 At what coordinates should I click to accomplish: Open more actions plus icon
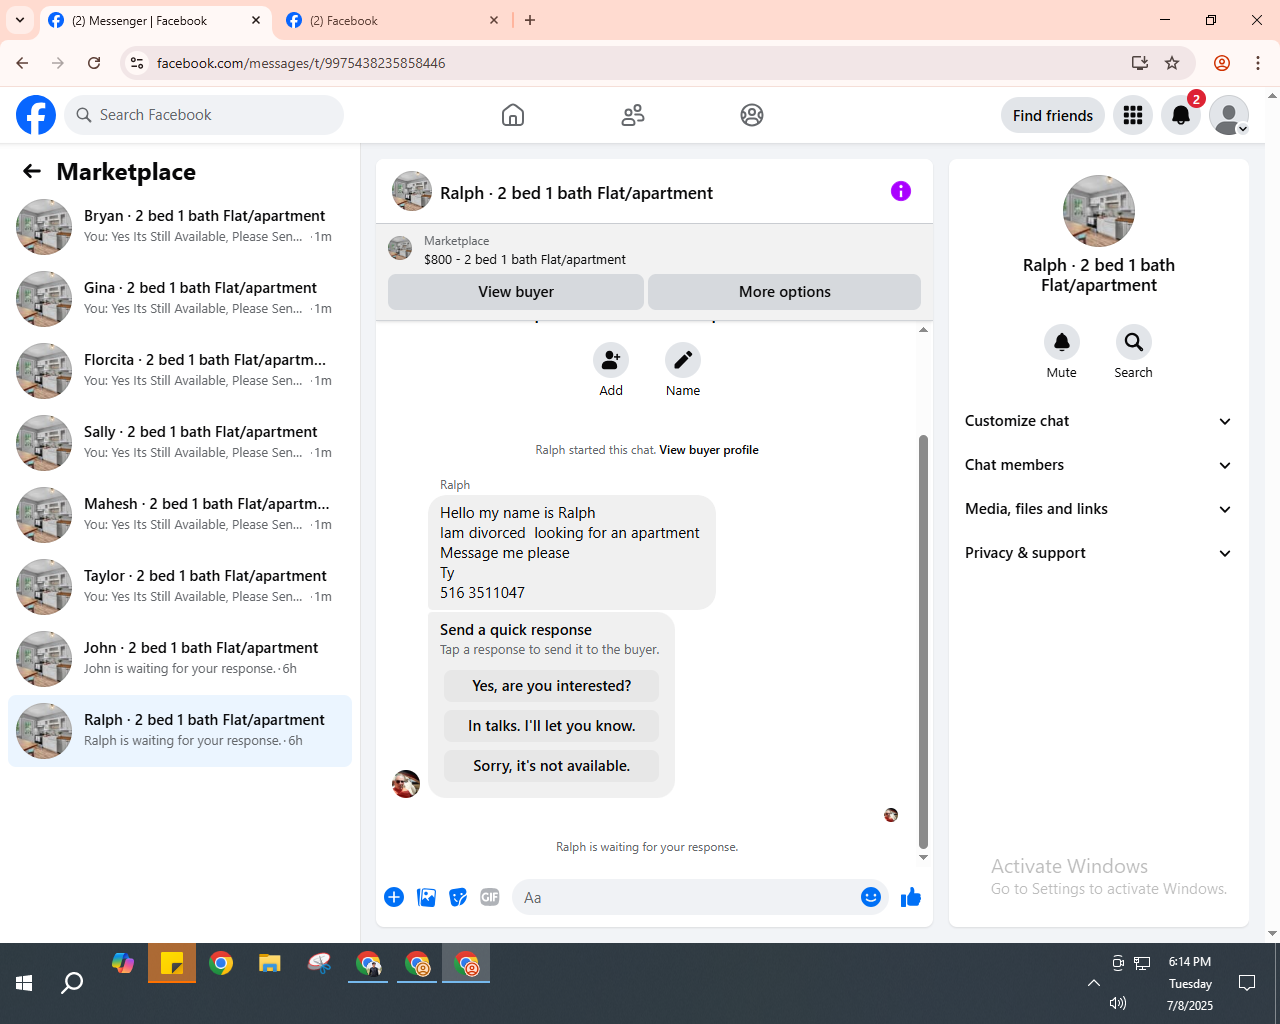click(394, 897)
